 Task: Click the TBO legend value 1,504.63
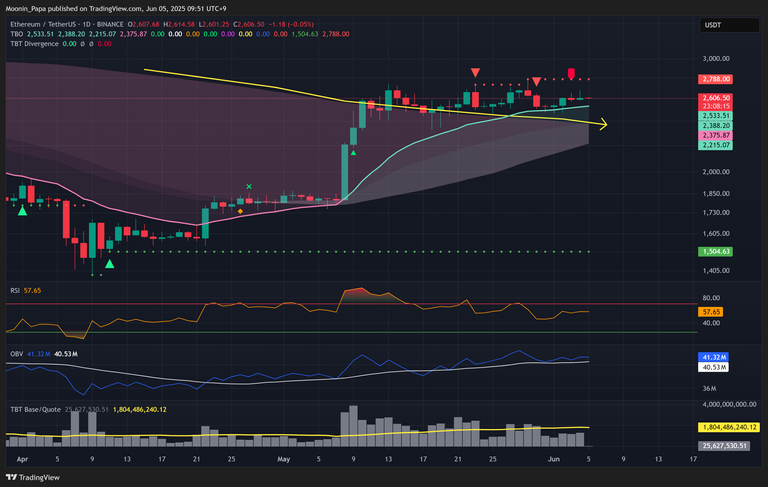coord(305,34)
